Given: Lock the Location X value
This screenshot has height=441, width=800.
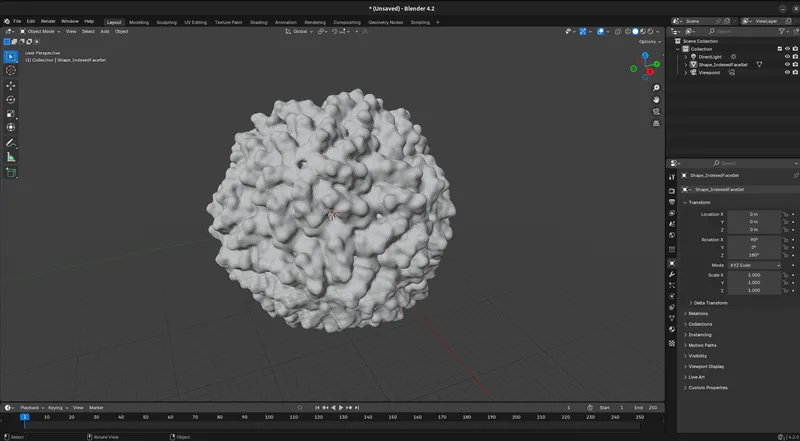Looking at the screenshot, I should click(786, 214).
